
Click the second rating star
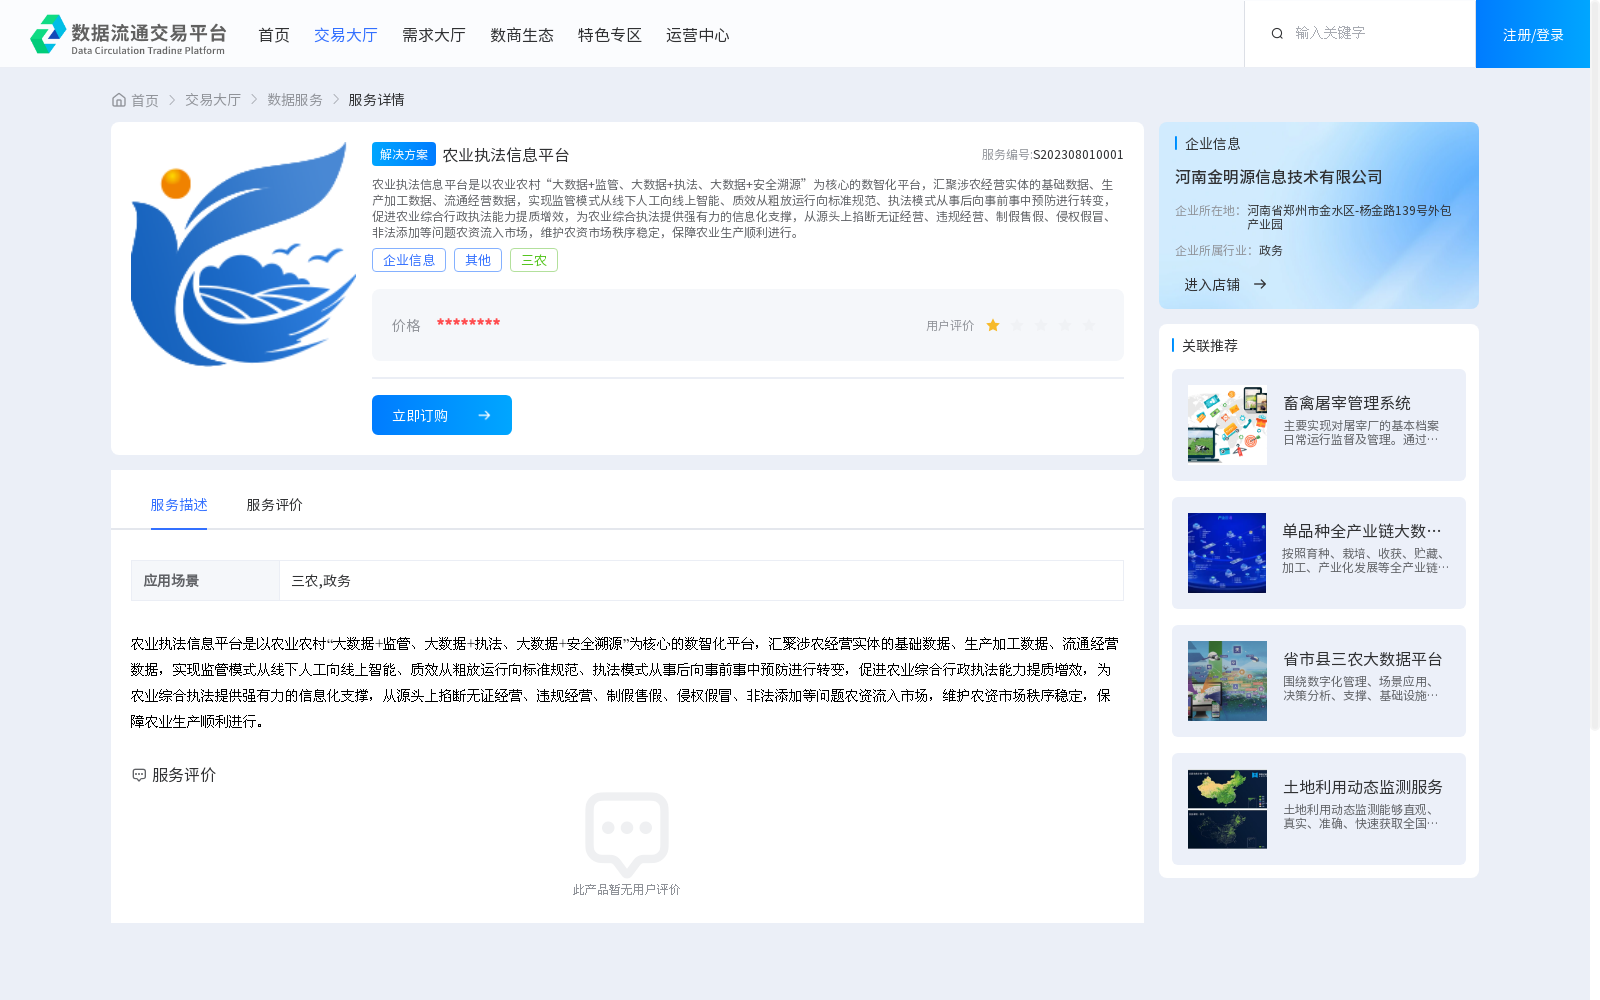pyautogui.click(x=1017, y=326)
